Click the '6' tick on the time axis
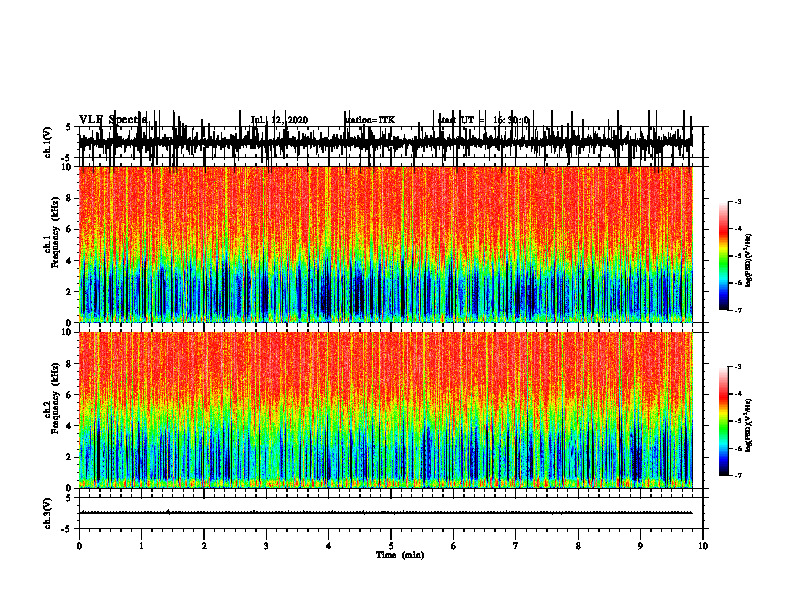This screenshot has height=612, width=792. point(454,546)
